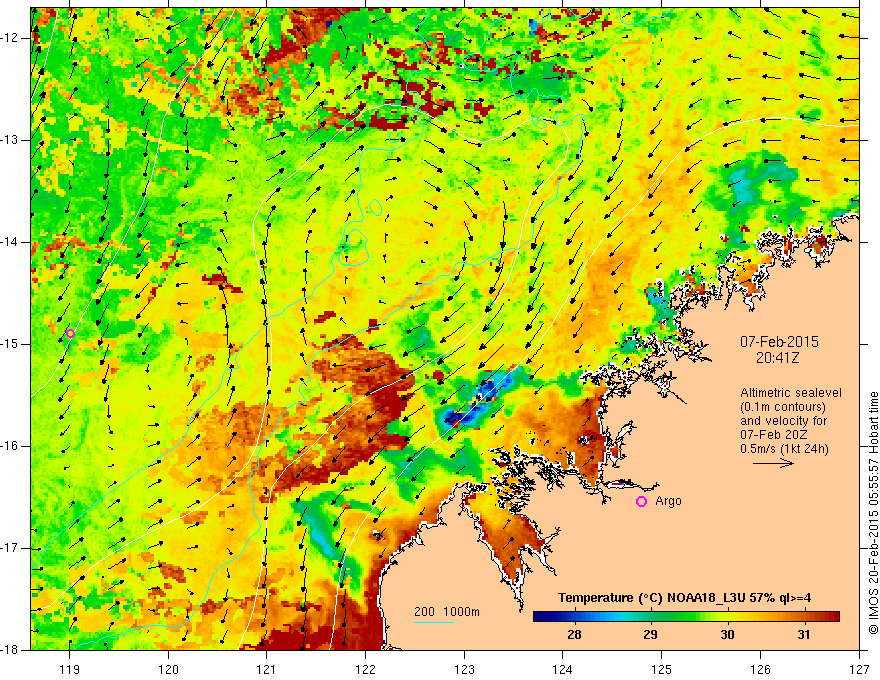Viewport: 880px width, 680px height.
Task: Click the longitude axis label 123
Action: tap(464, 669)
